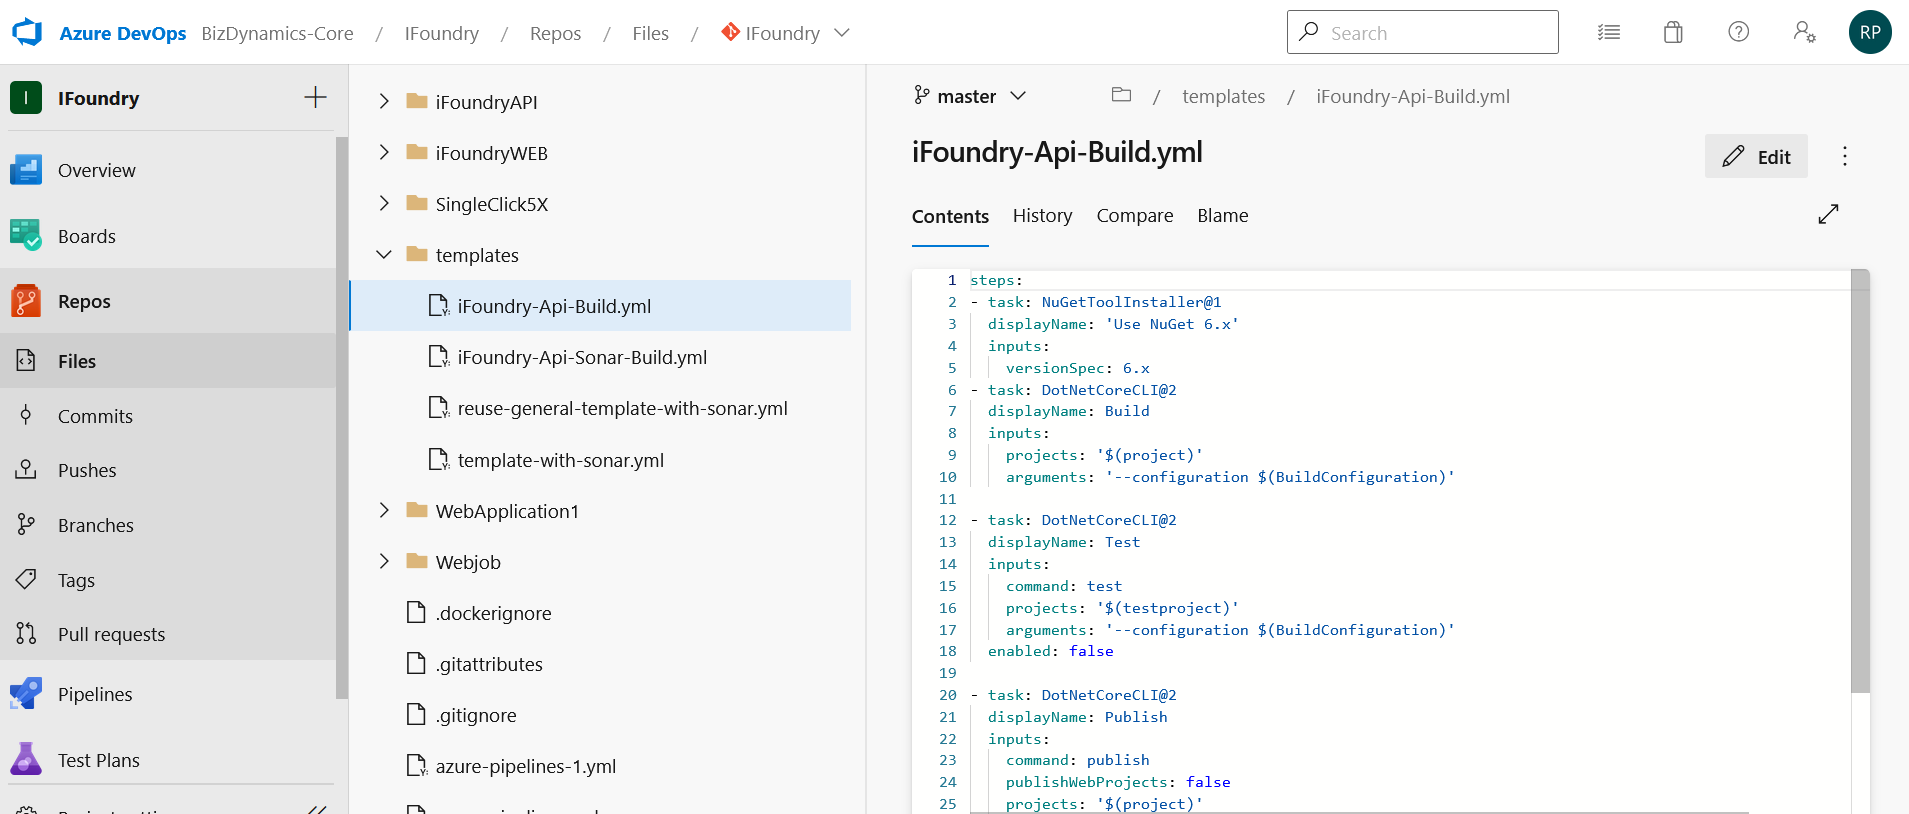Expand the WebApplication1 folder chevron
Screen dimensions: 1909x814
point(384,510)
